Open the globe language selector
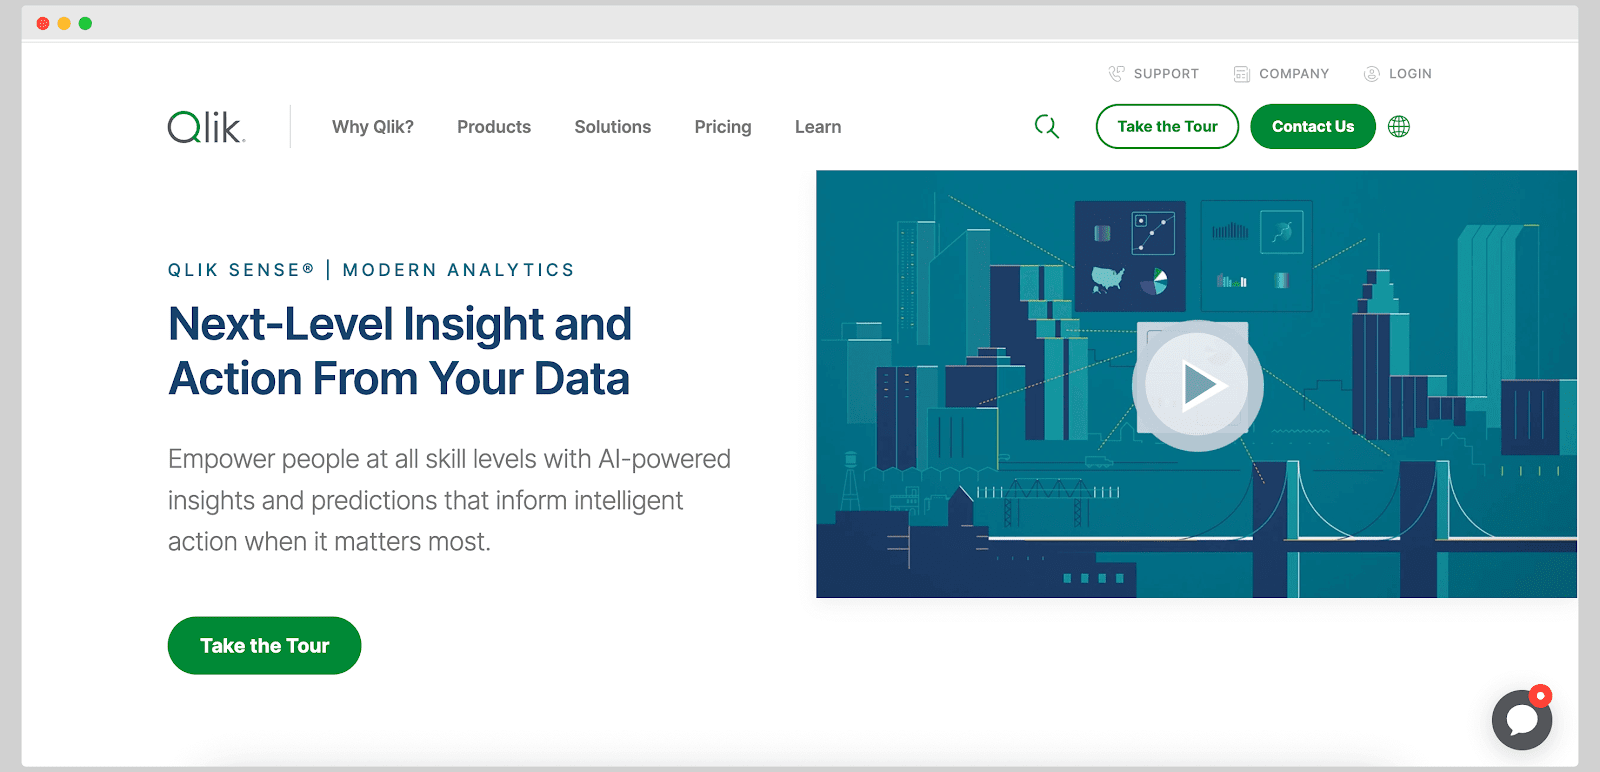This screenshot has width=1600, height=772. point(1399,126)
